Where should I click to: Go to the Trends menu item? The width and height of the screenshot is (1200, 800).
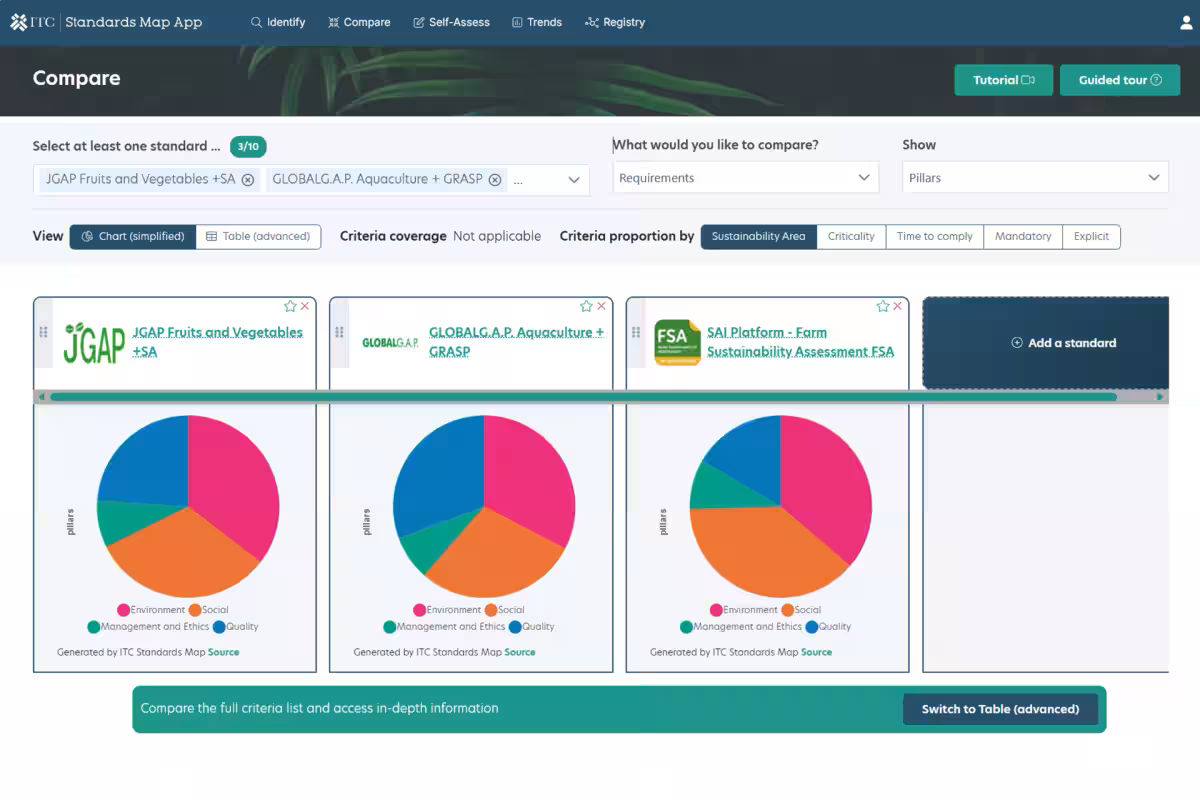536,22
